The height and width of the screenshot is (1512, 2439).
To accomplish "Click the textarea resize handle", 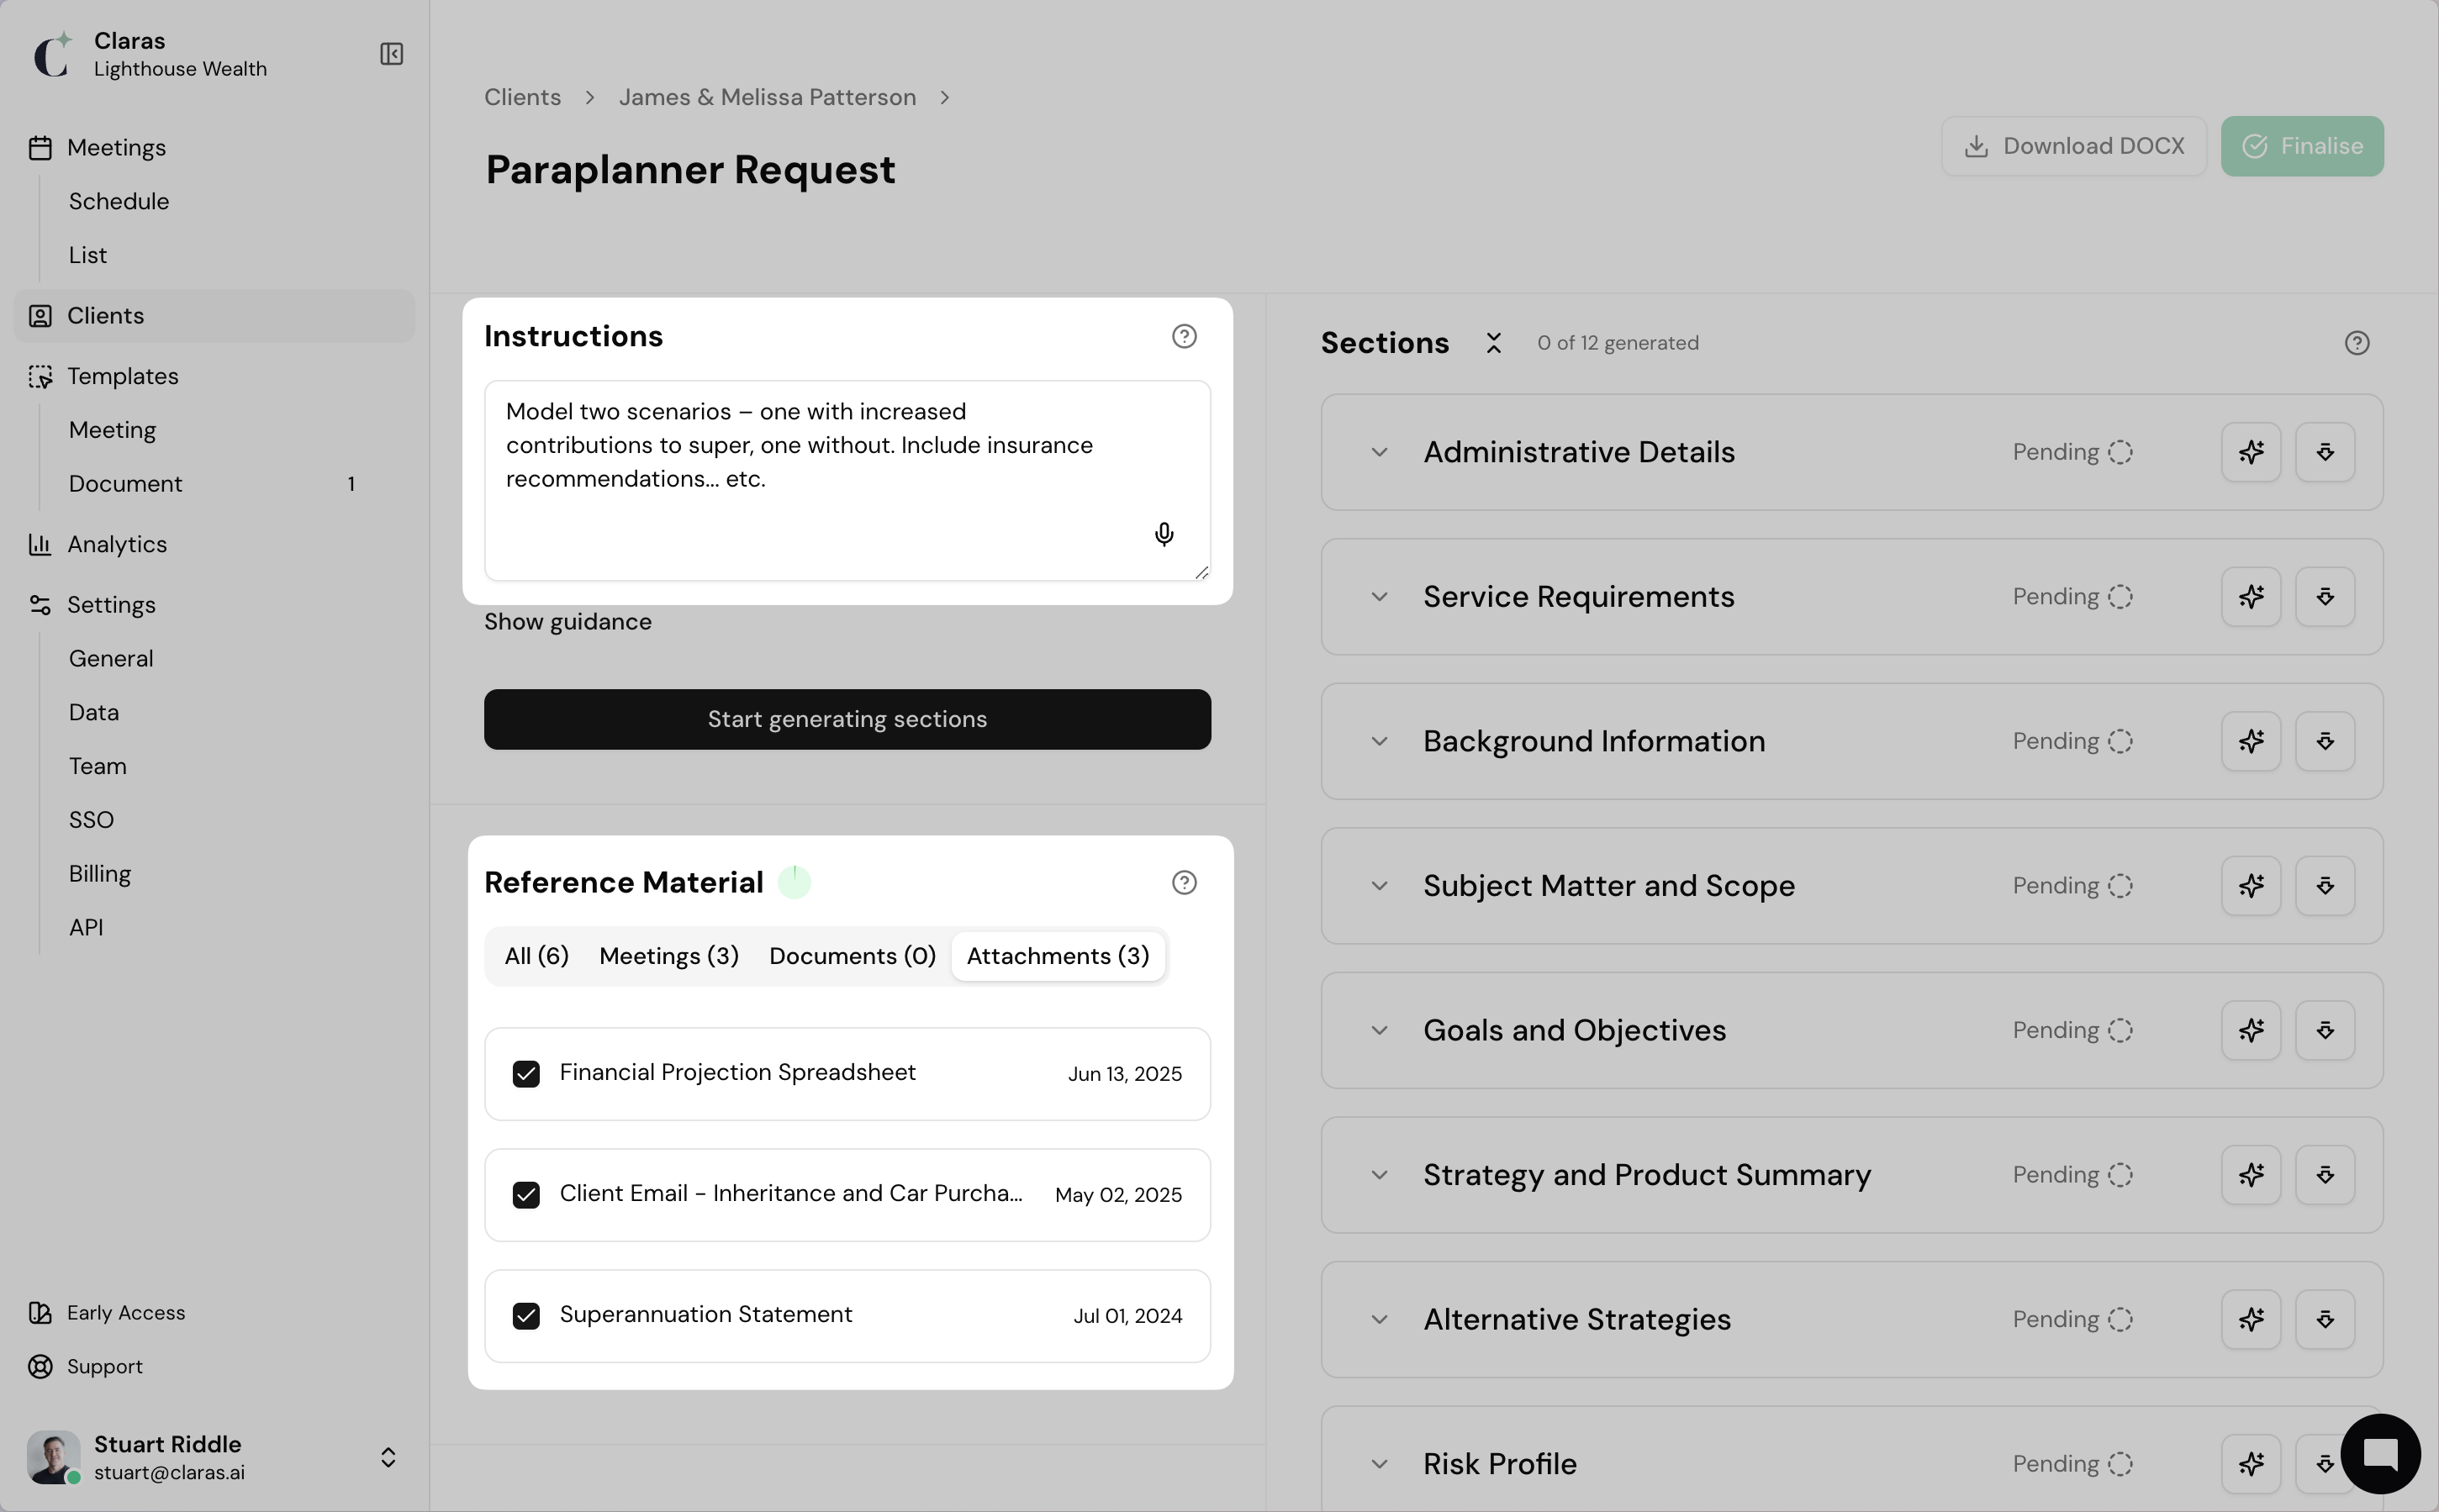I will coord(1201,572).
